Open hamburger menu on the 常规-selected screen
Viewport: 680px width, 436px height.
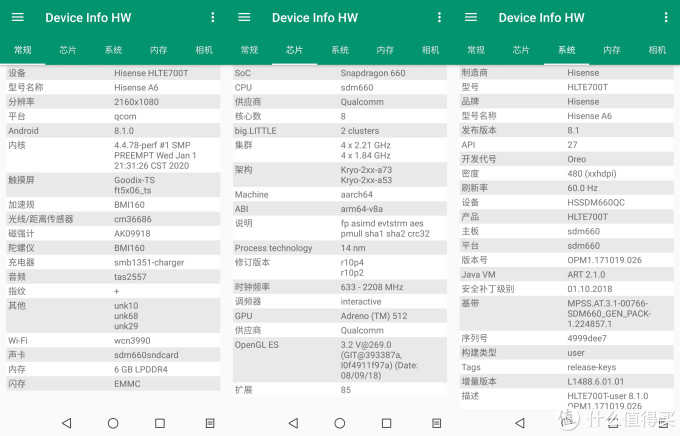coord(18,17)
